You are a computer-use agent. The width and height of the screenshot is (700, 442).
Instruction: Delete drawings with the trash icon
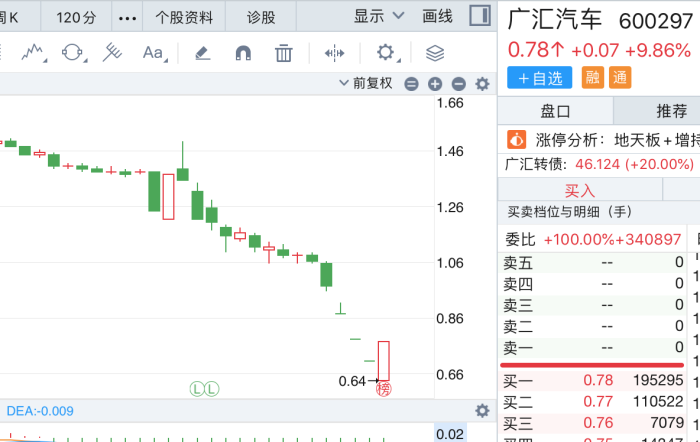[x=283, y=53]
